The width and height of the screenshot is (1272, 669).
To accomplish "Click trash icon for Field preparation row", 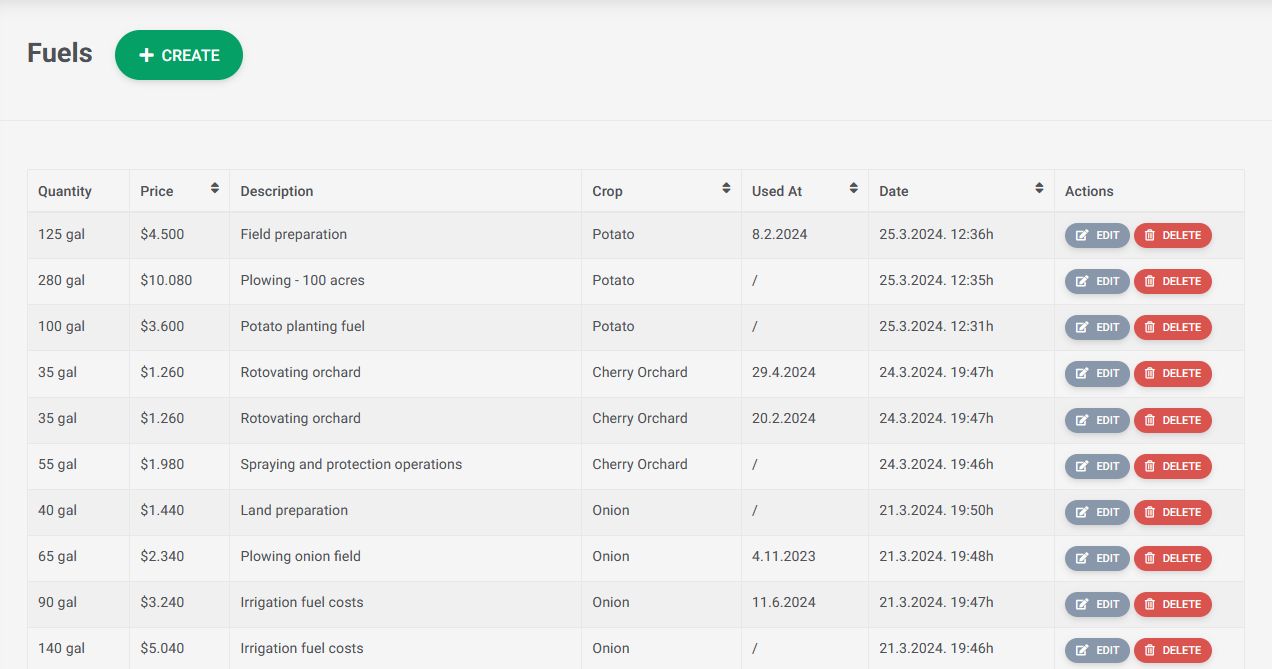I will (1150, 235).
